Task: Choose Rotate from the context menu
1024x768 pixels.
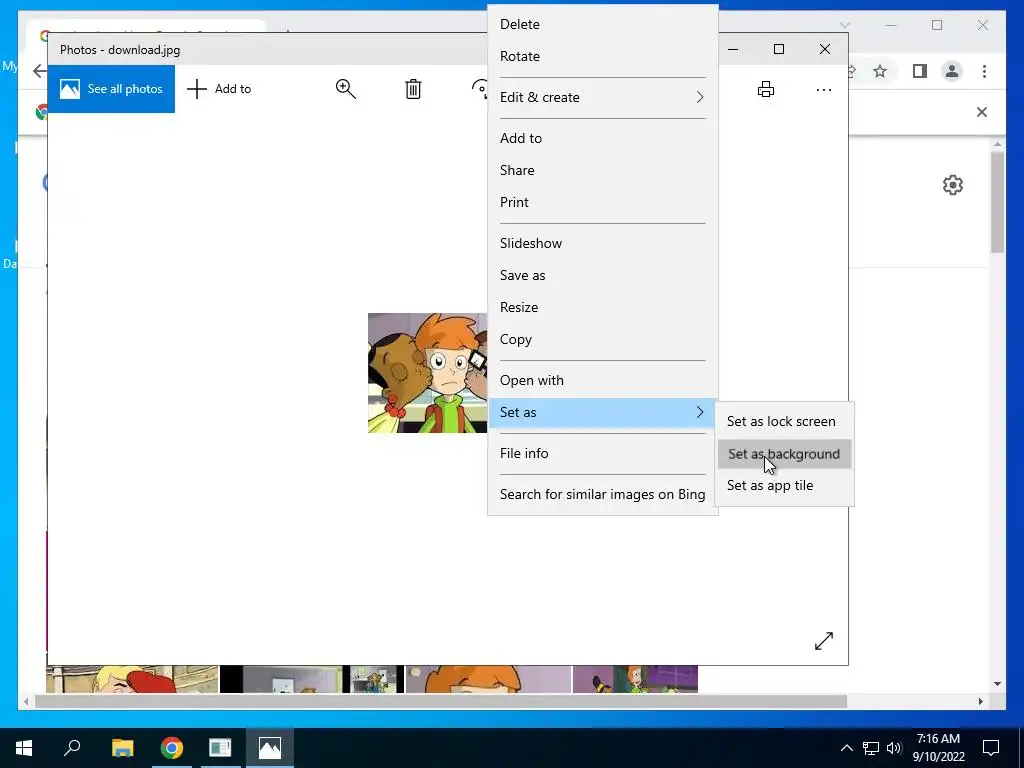Action: (x=602, y=56)
